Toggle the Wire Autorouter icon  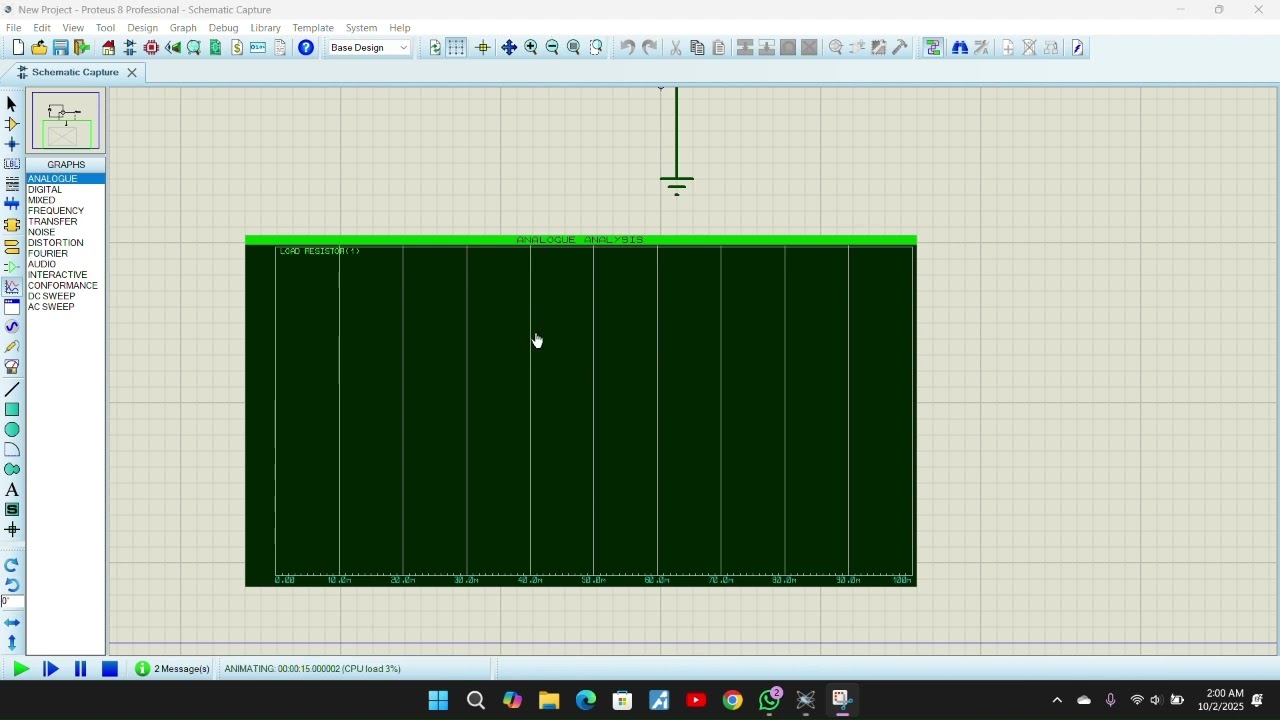point(933,48)
